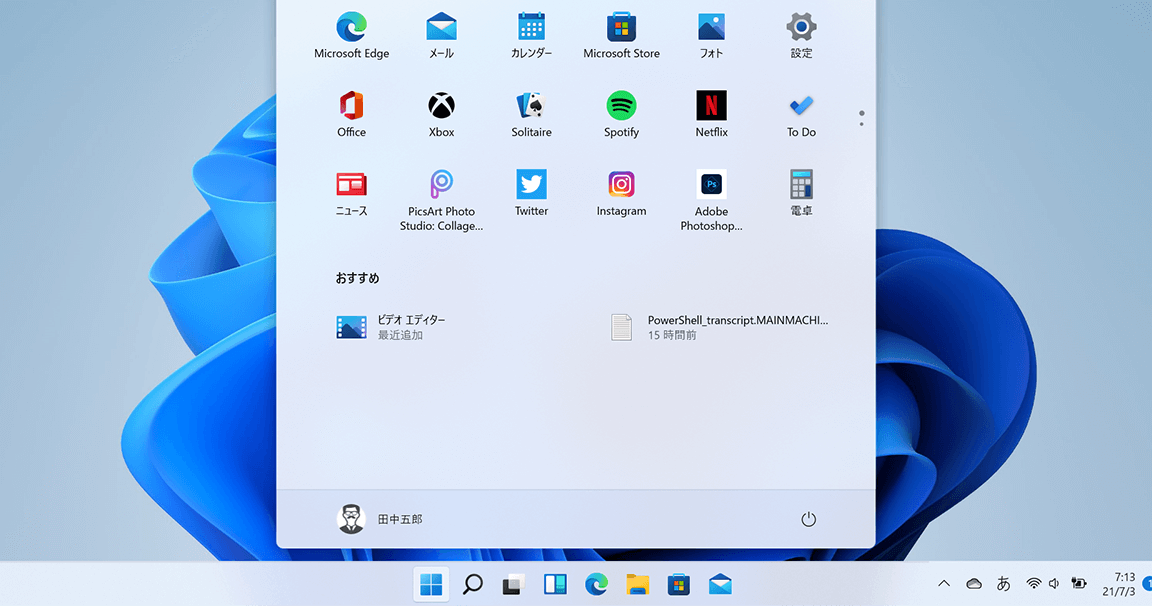
Task: Open the 電卓 calculator app
Action: pyautogui.click(x=801, y=194)
